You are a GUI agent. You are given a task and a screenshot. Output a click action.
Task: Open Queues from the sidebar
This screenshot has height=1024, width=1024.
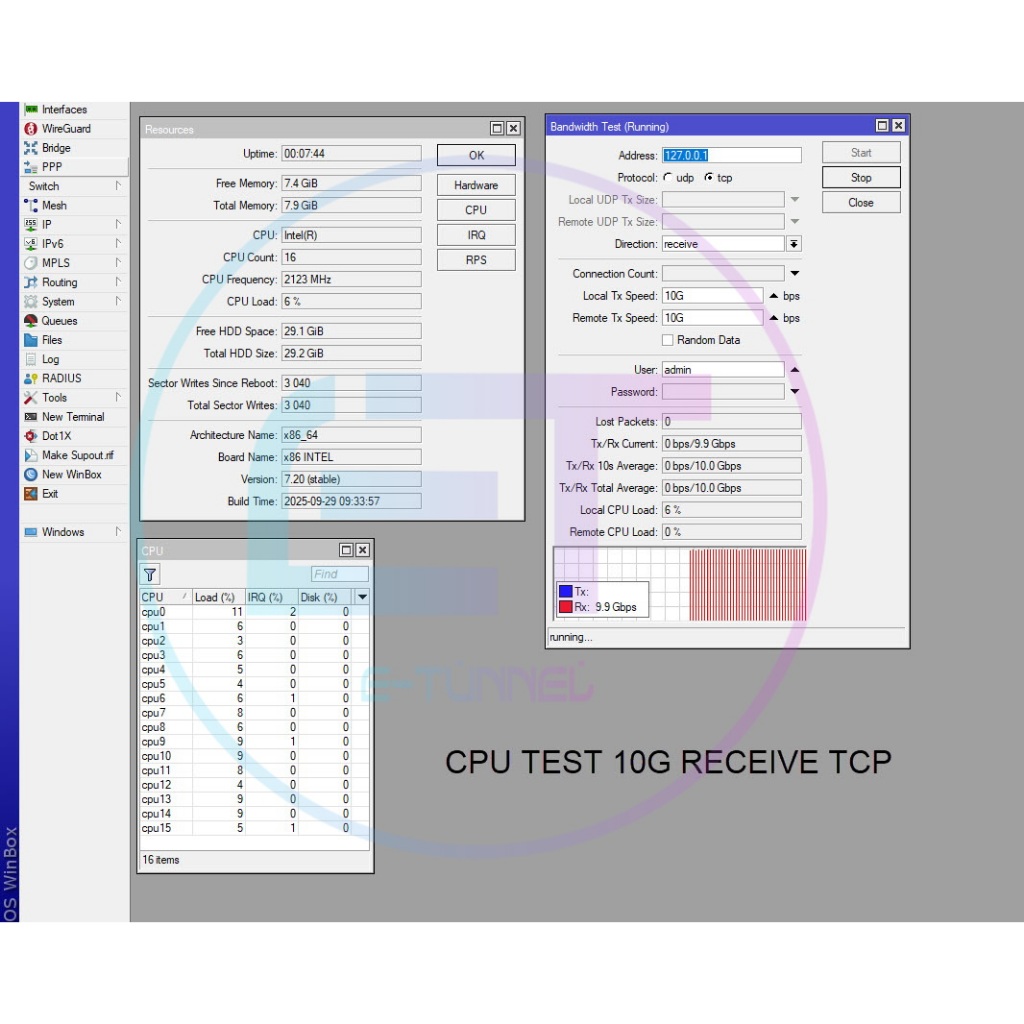point(31,321)
